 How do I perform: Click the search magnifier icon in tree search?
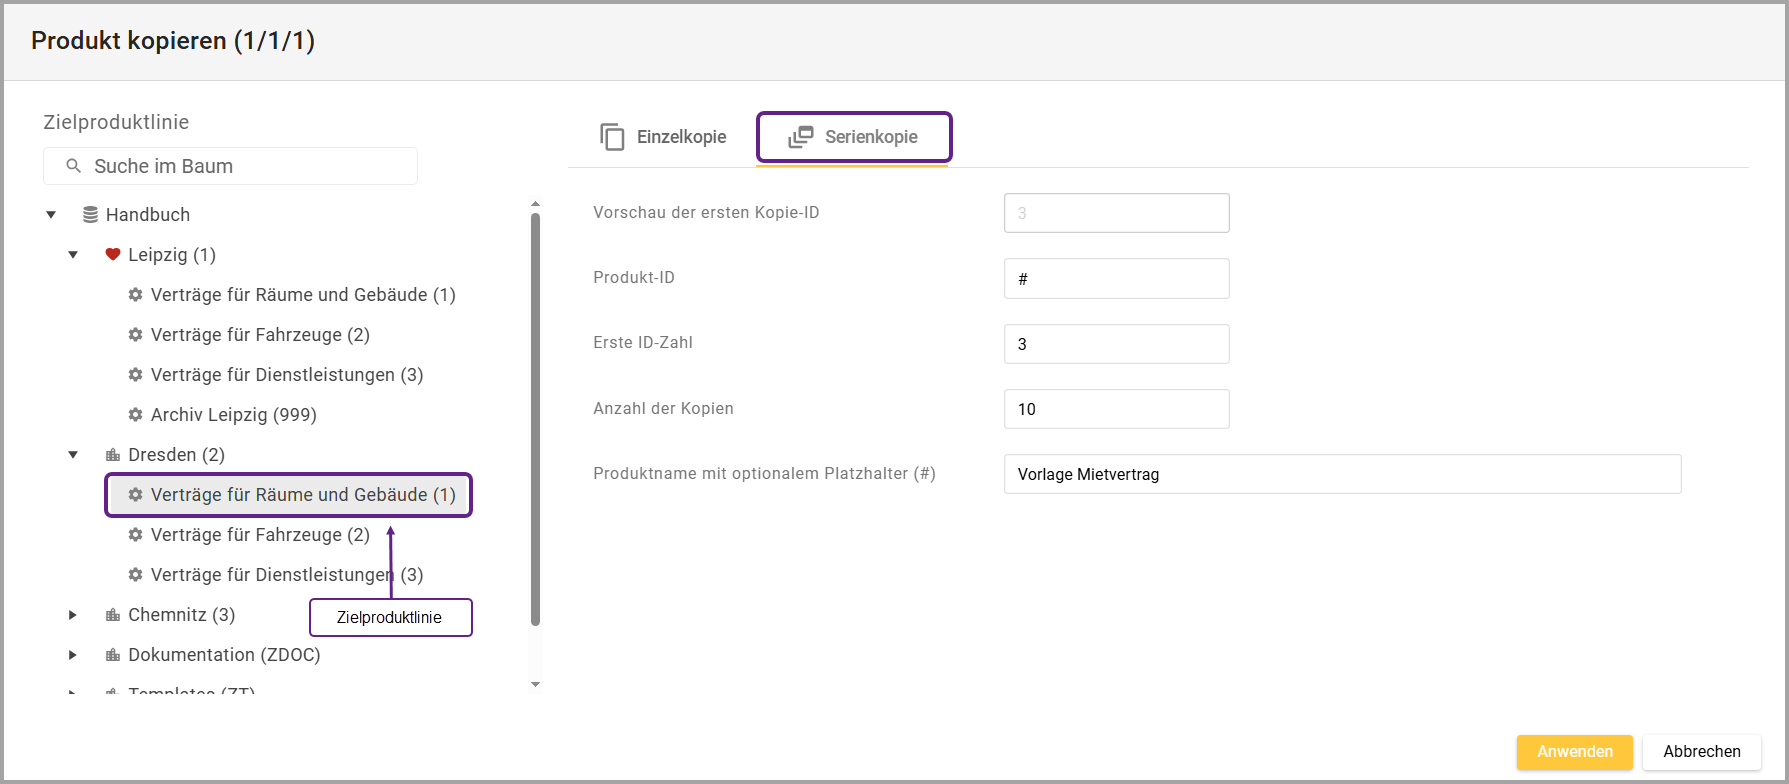click(73, 166)
